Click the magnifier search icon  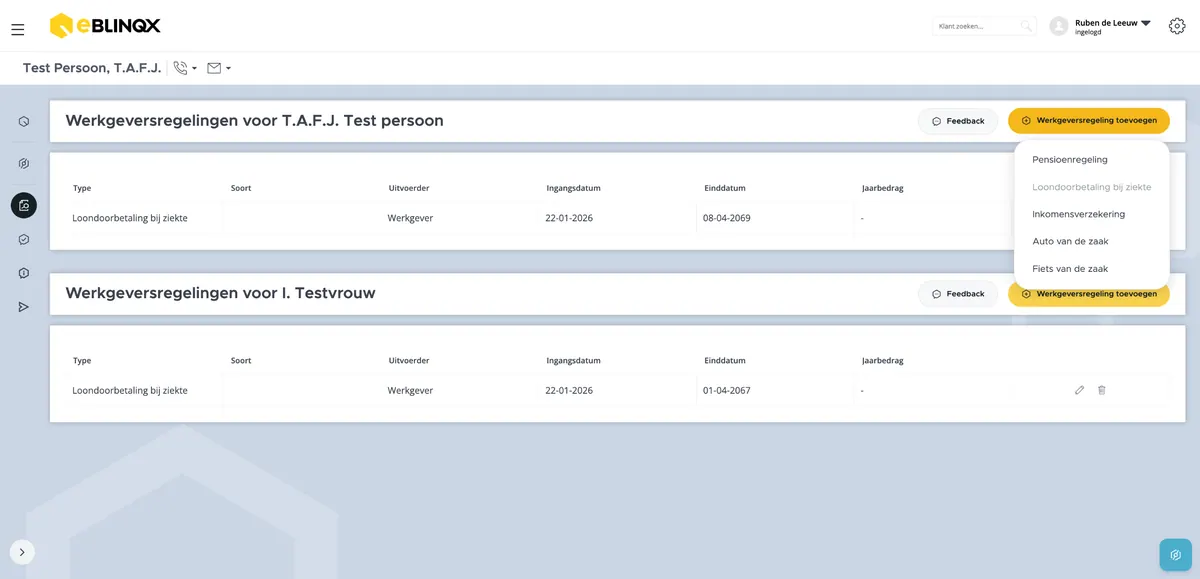coord(1026,26)
